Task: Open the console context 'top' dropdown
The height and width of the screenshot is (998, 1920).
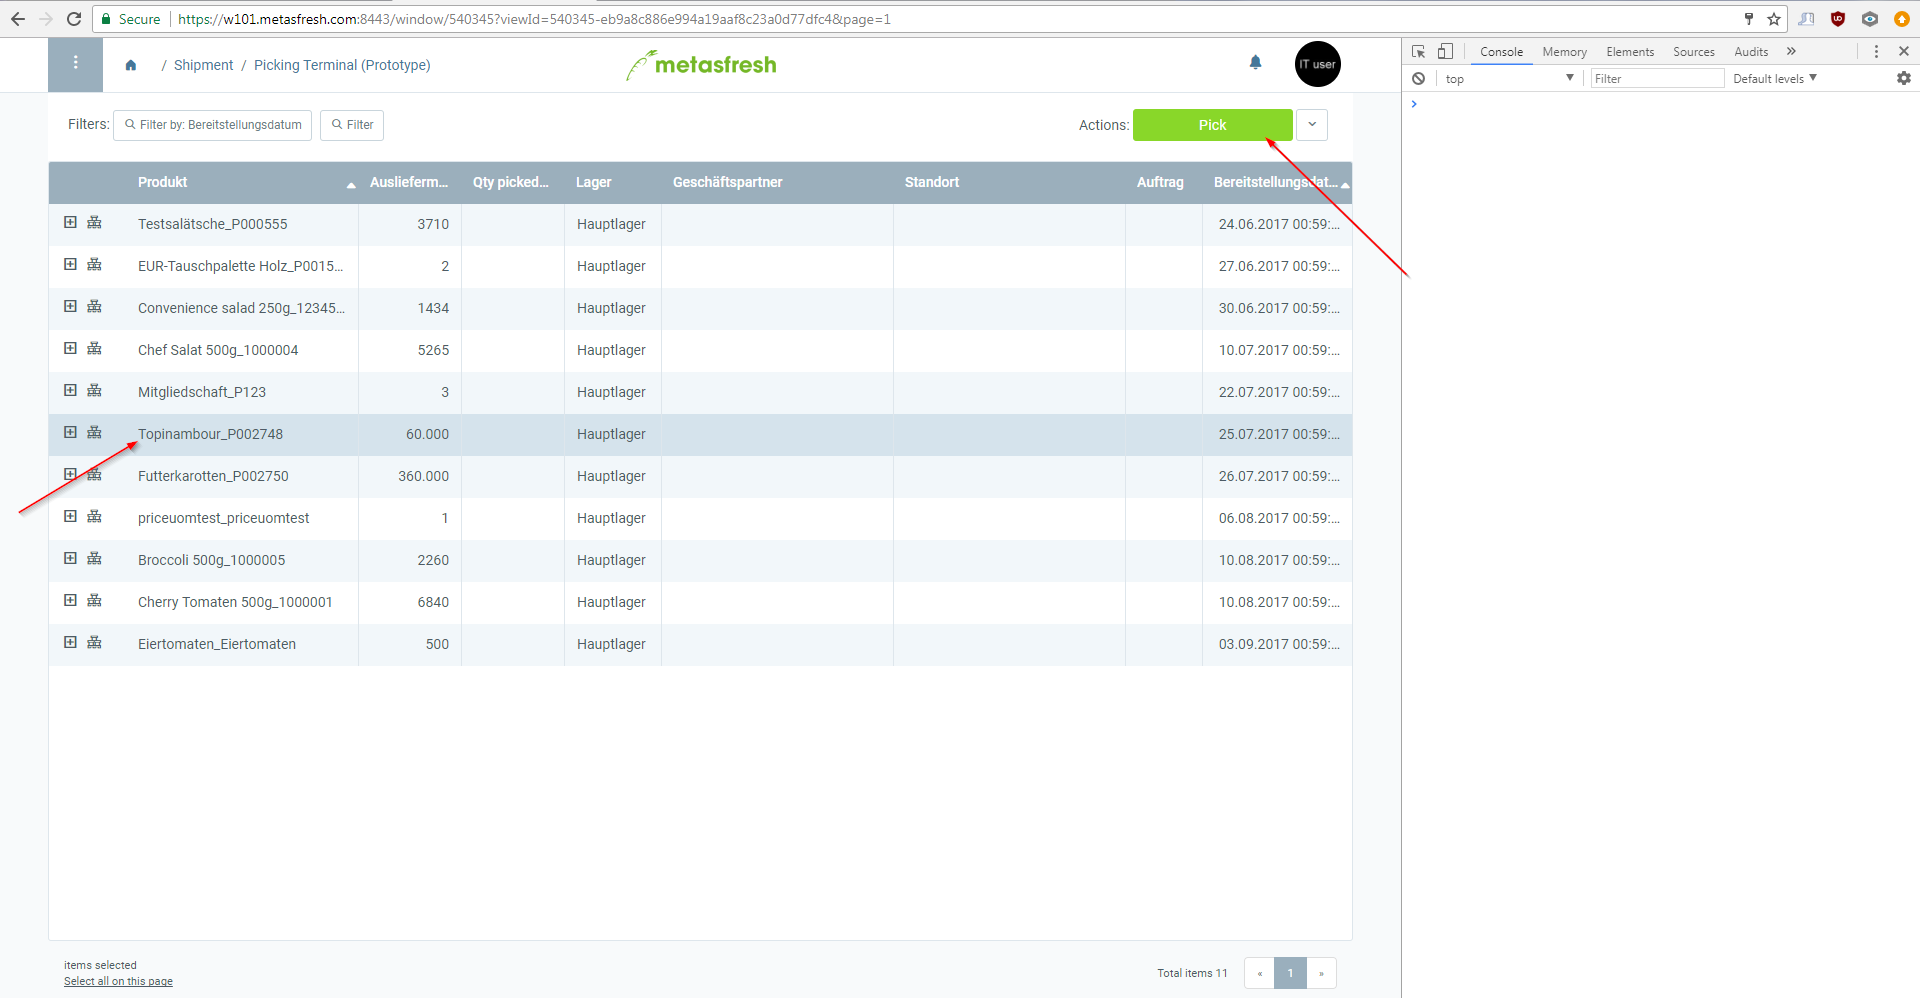Action: [x=1509, y=78]
